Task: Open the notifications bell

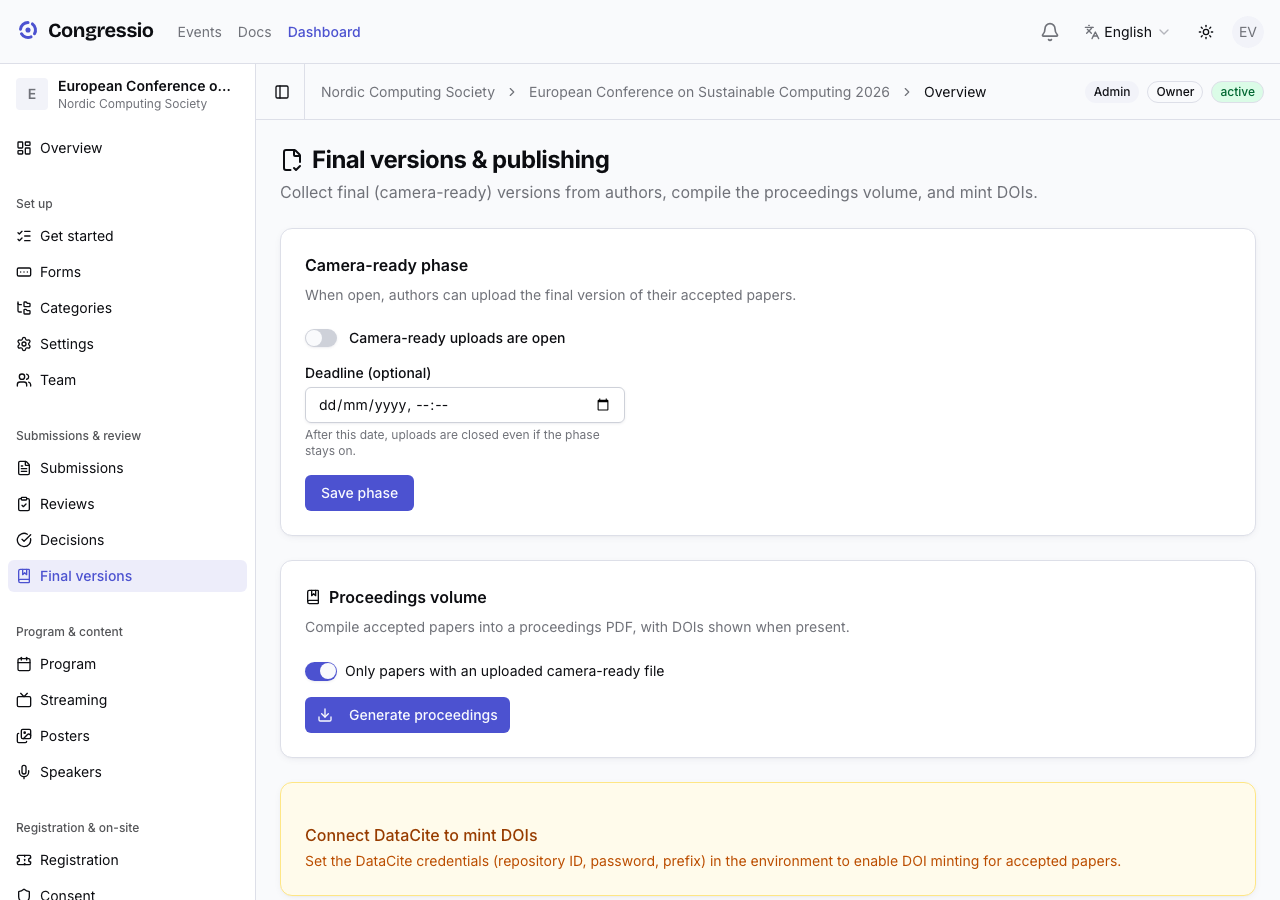Action: tap(1050, 32)
